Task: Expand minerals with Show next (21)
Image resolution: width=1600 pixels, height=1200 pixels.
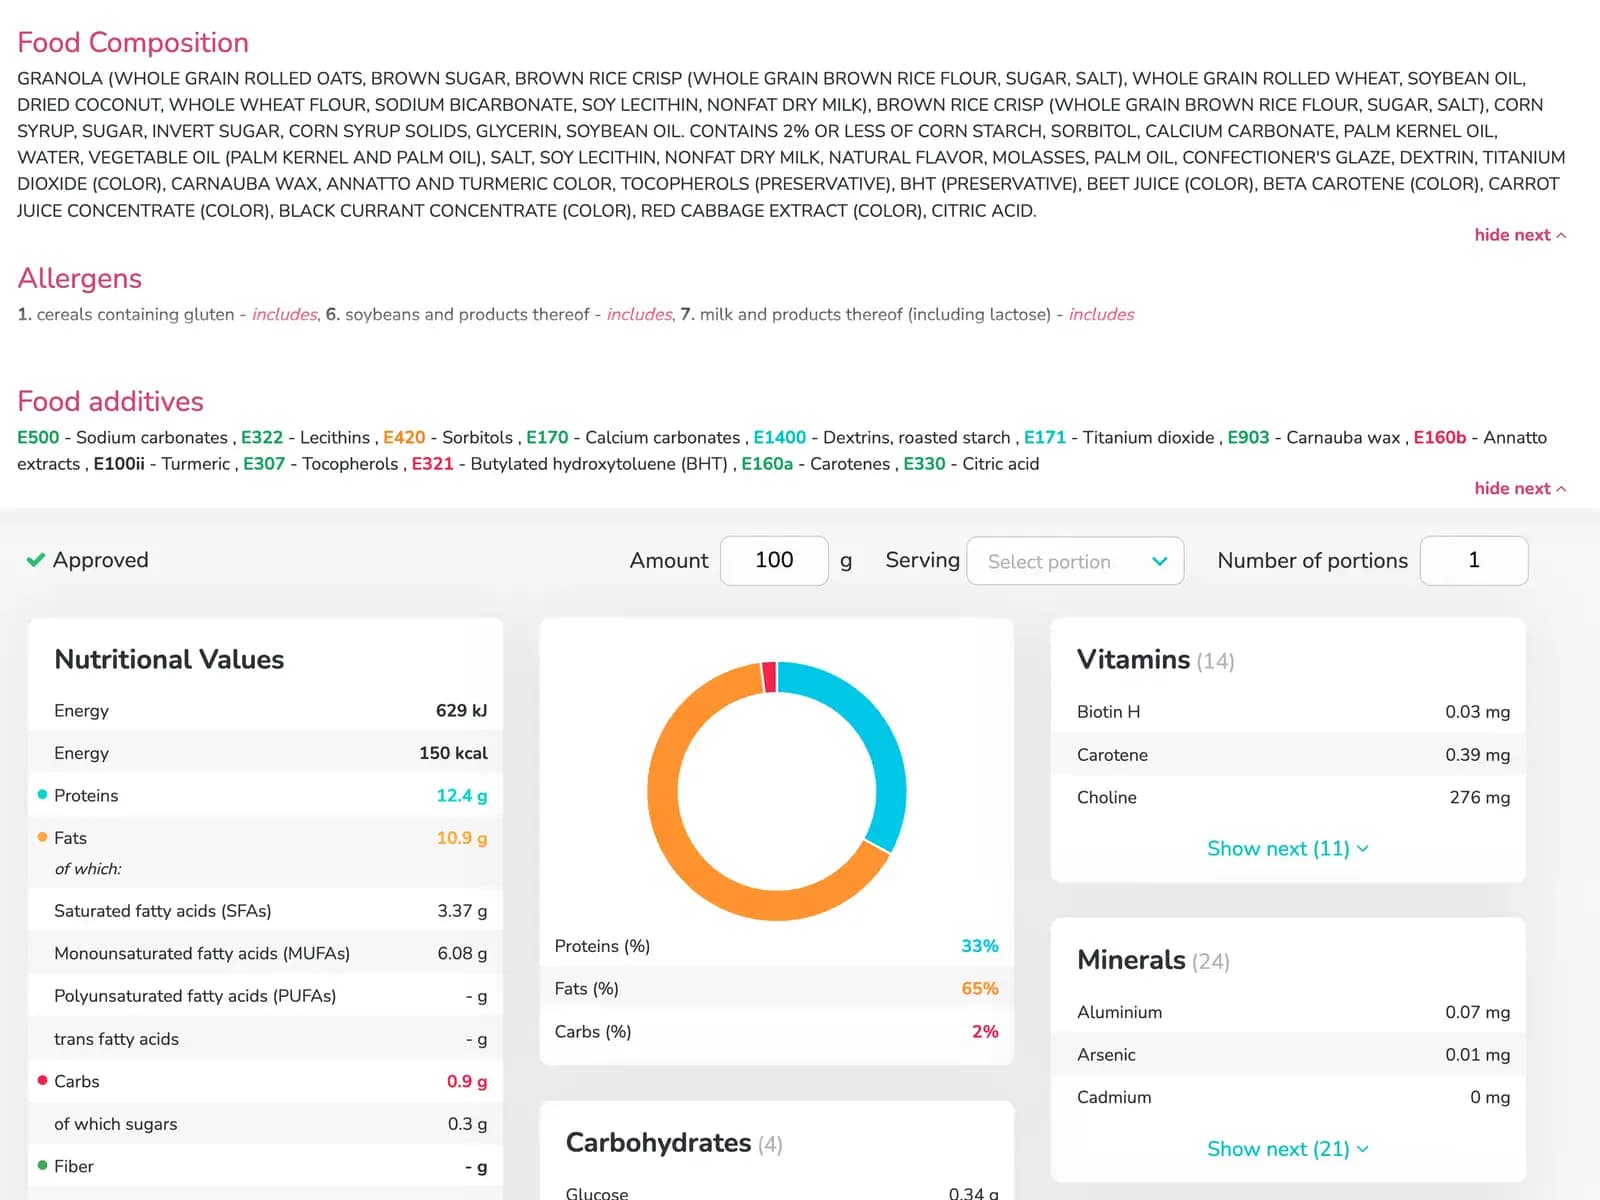Action: tap(1287, 1148)
